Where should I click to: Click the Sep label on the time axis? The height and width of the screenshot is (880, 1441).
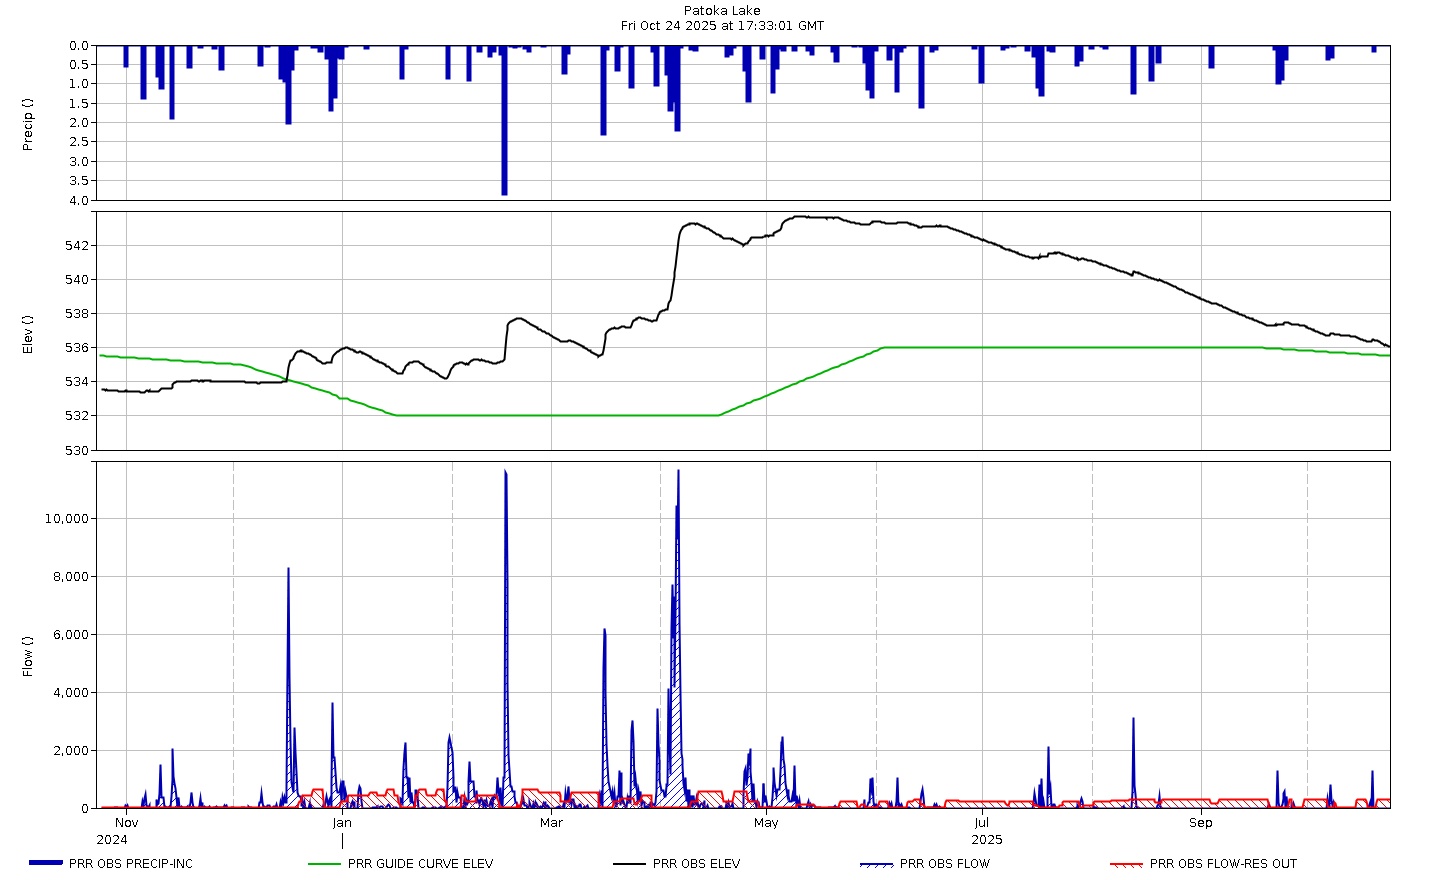[1200, 823]
